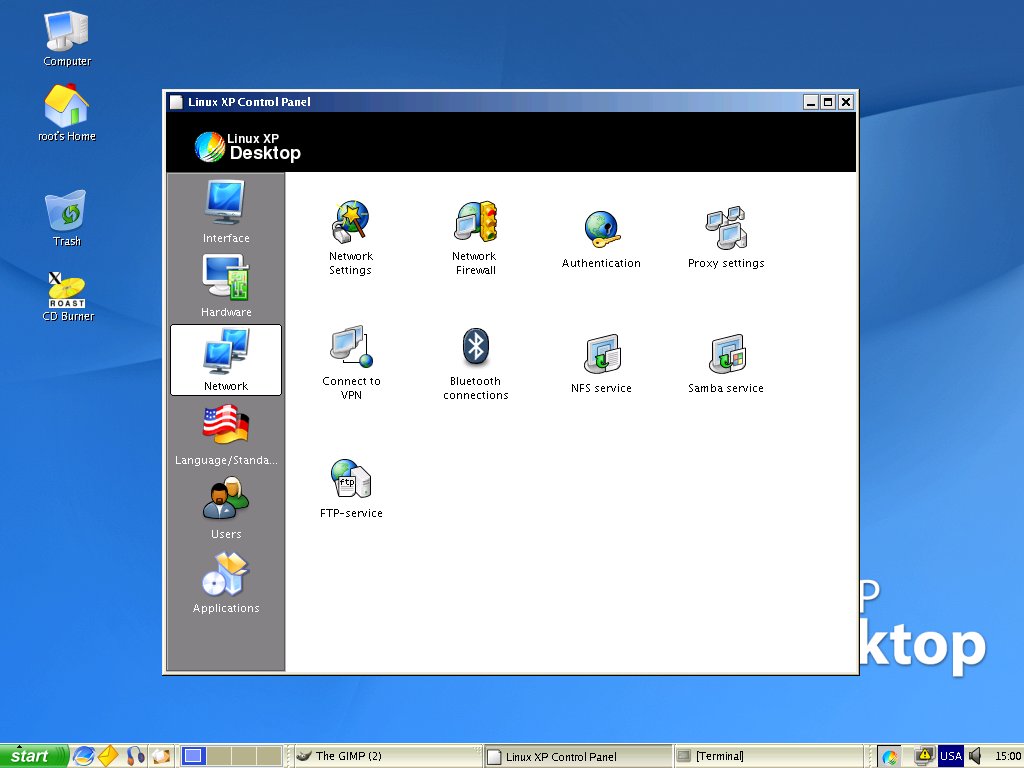Open Proxy settings

click(x=726, y=238)
